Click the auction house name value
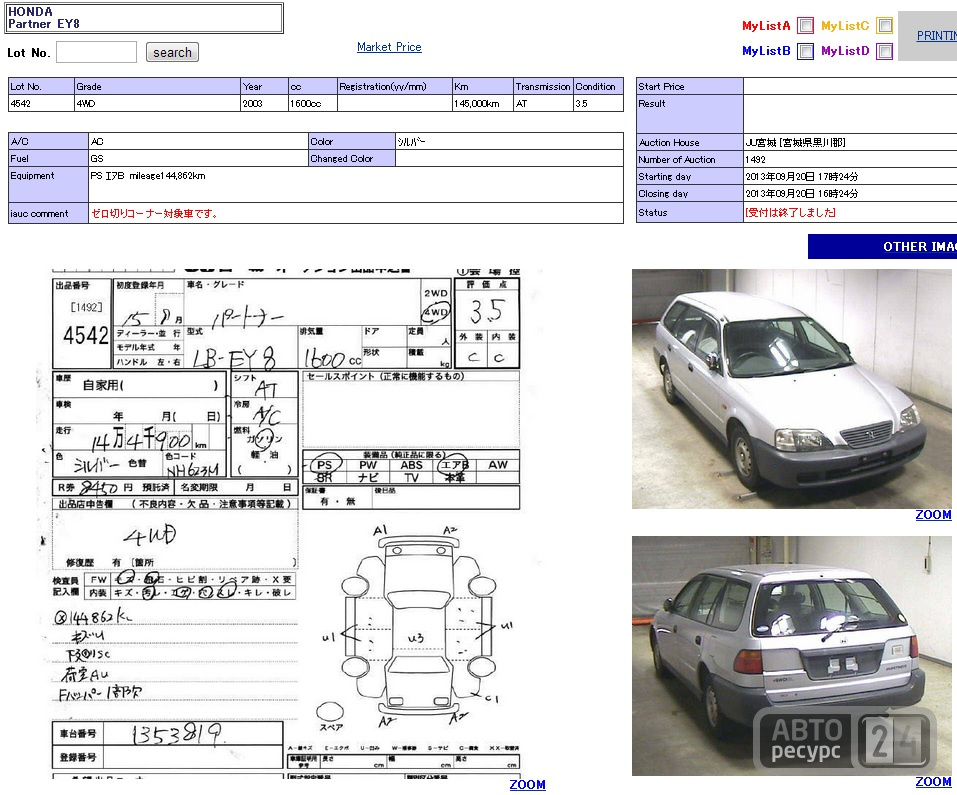The width and height of the screenshot is (957, 795). click(795, 142)
